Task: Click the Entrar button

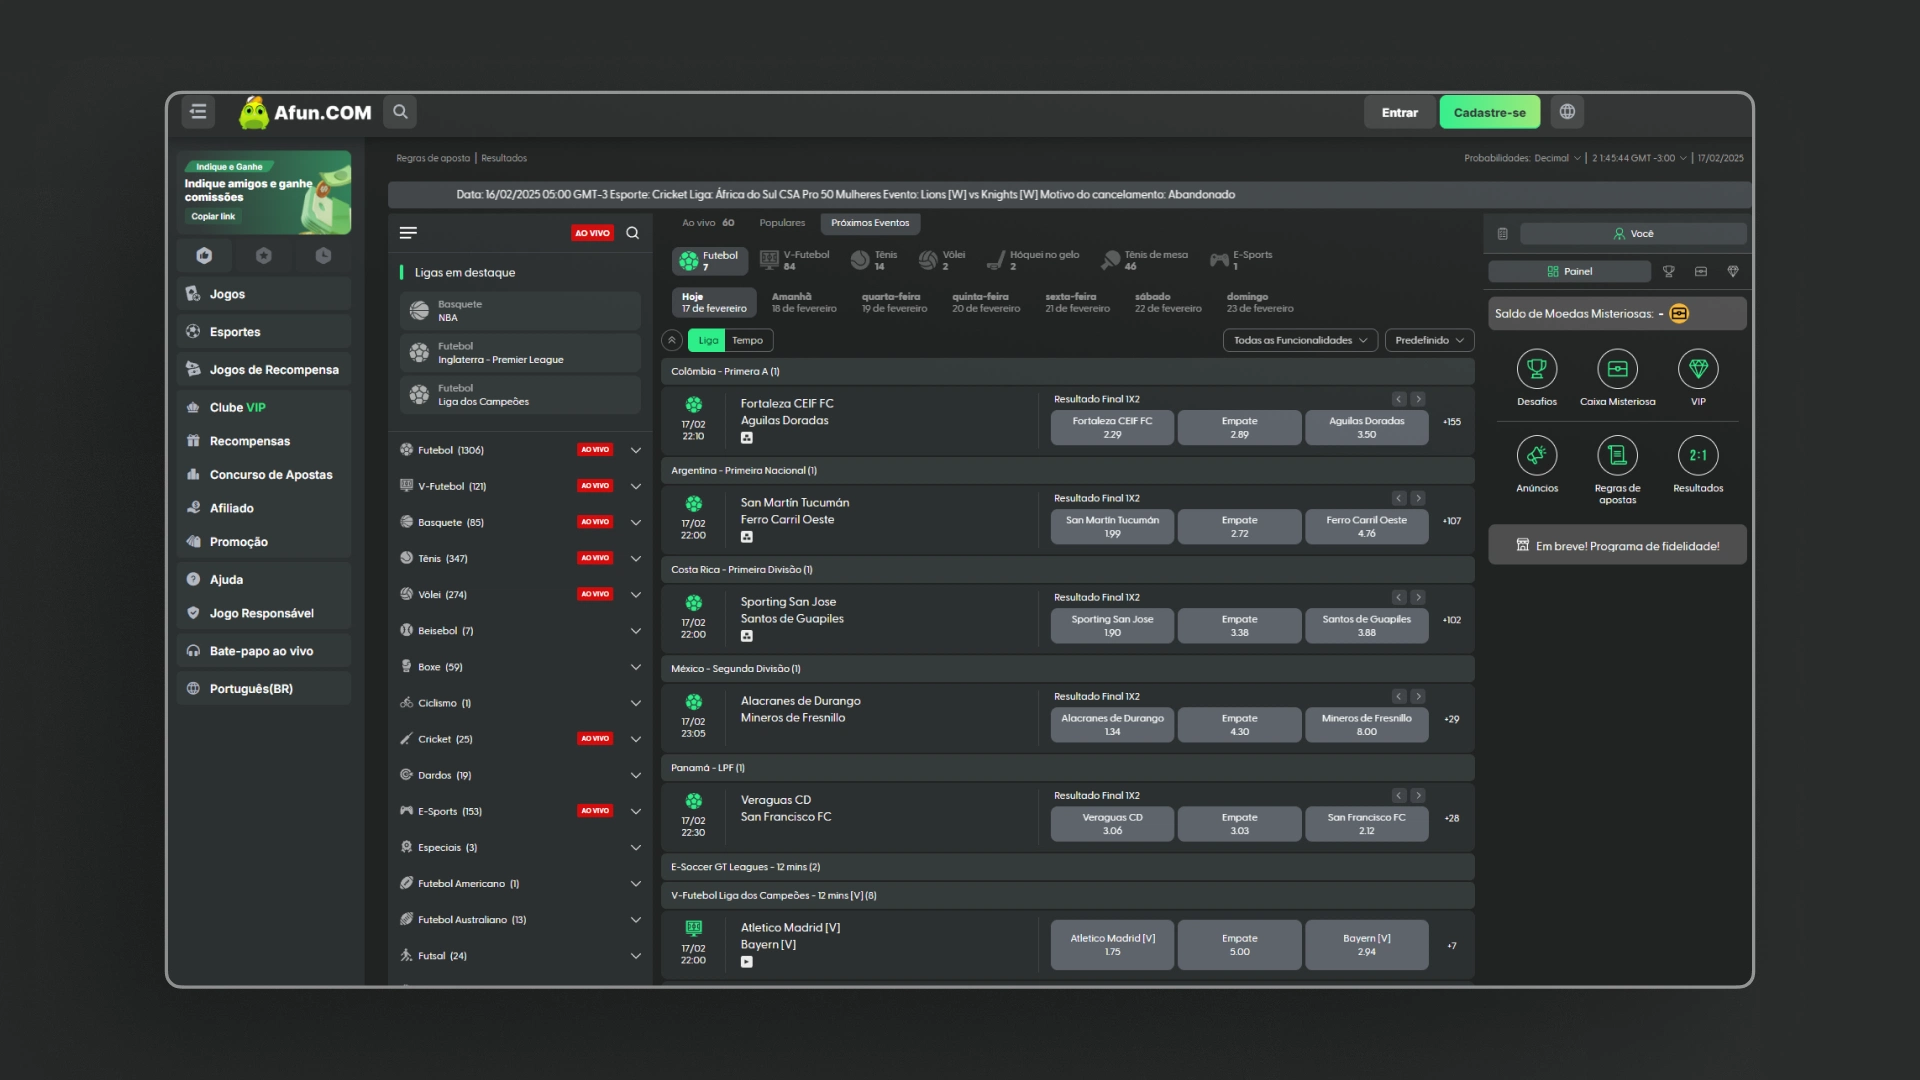Action: click(x=1399, y=112)
